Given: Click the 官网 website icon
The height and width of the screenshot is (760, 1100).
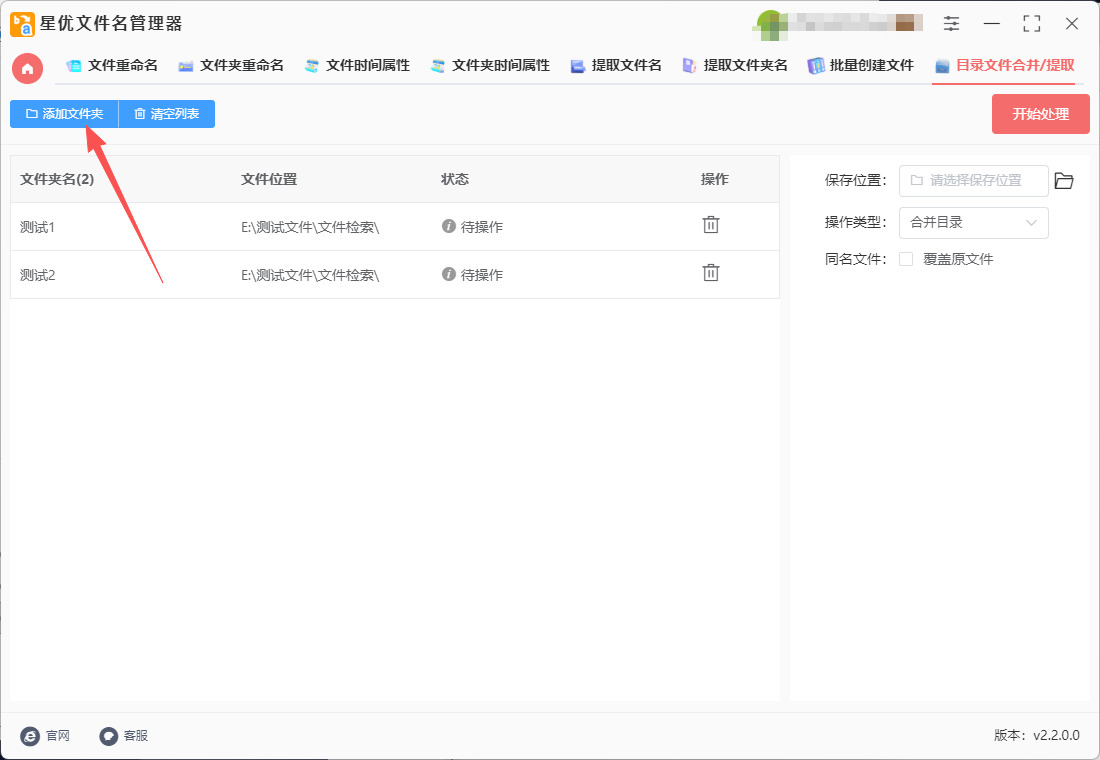Looking at the screenshot, I should [x=30, y=736].
